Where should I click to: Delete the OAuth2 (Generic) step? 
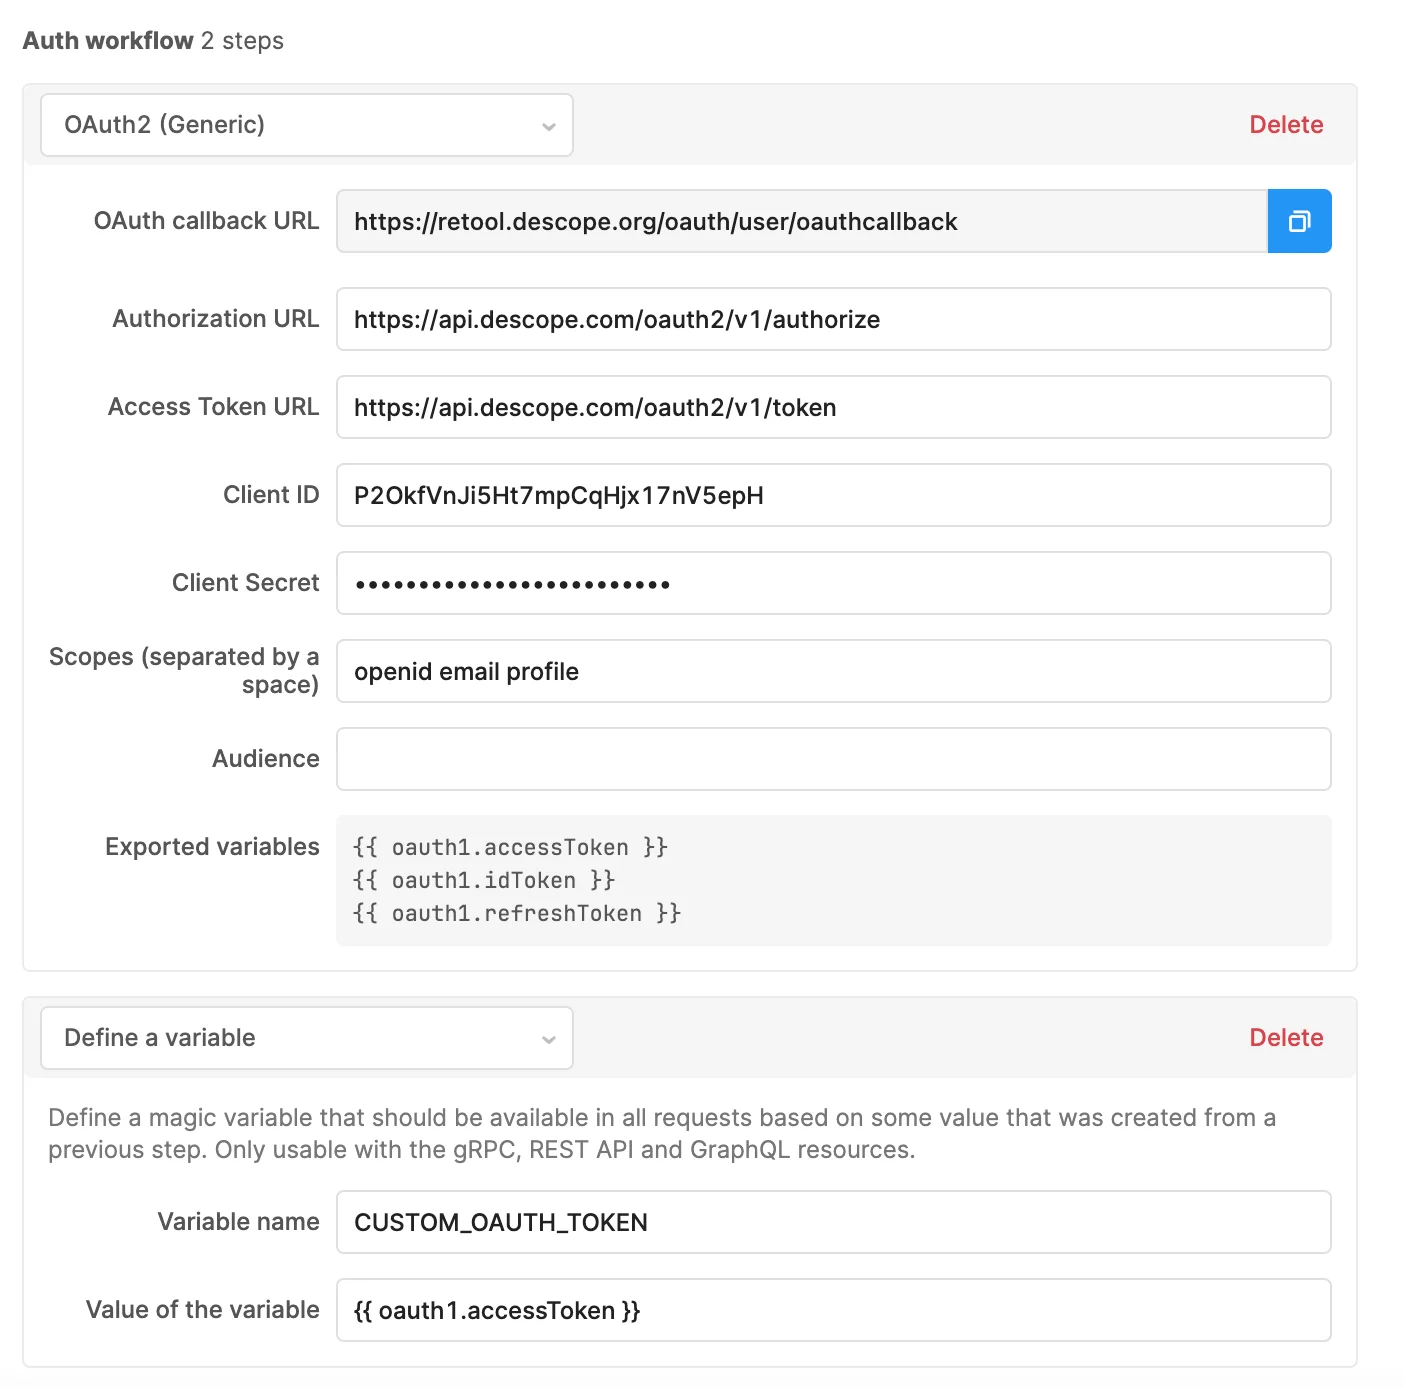point(1286,124)
